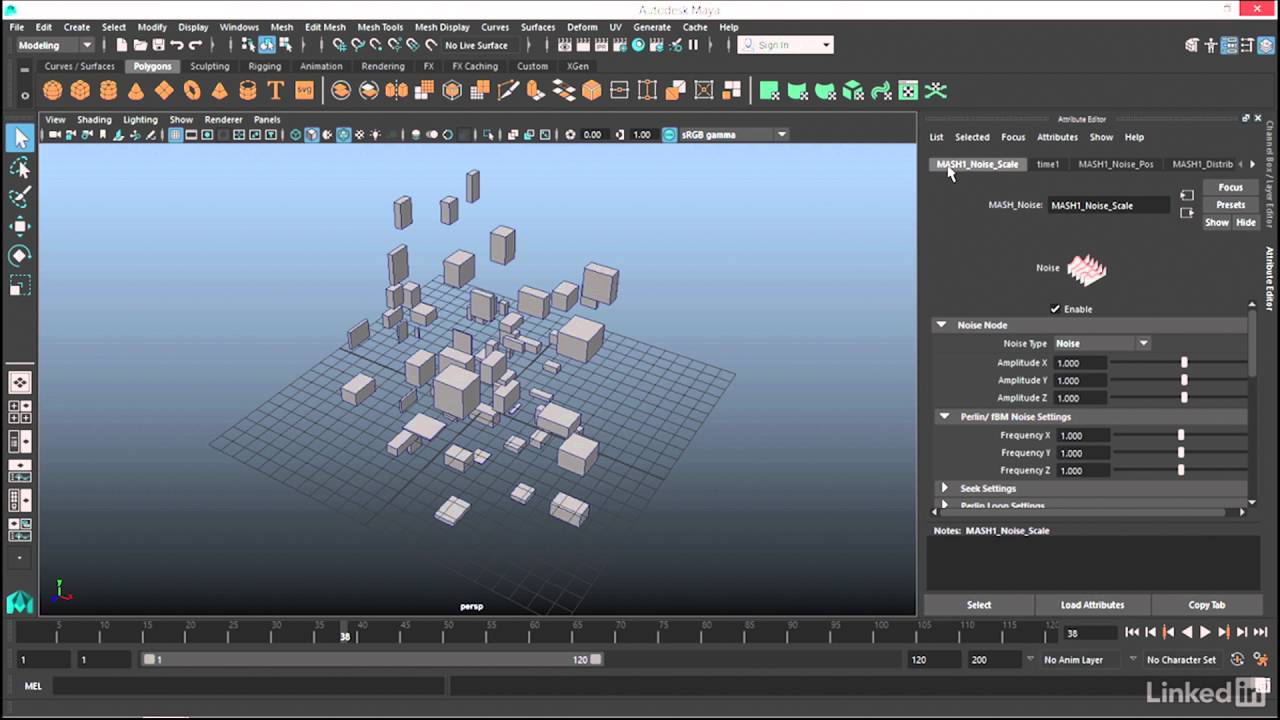The width and height of the screenshot is (1280, 720).
Task: Create a polygon cone from the shelf
Action: pos(136,91)
